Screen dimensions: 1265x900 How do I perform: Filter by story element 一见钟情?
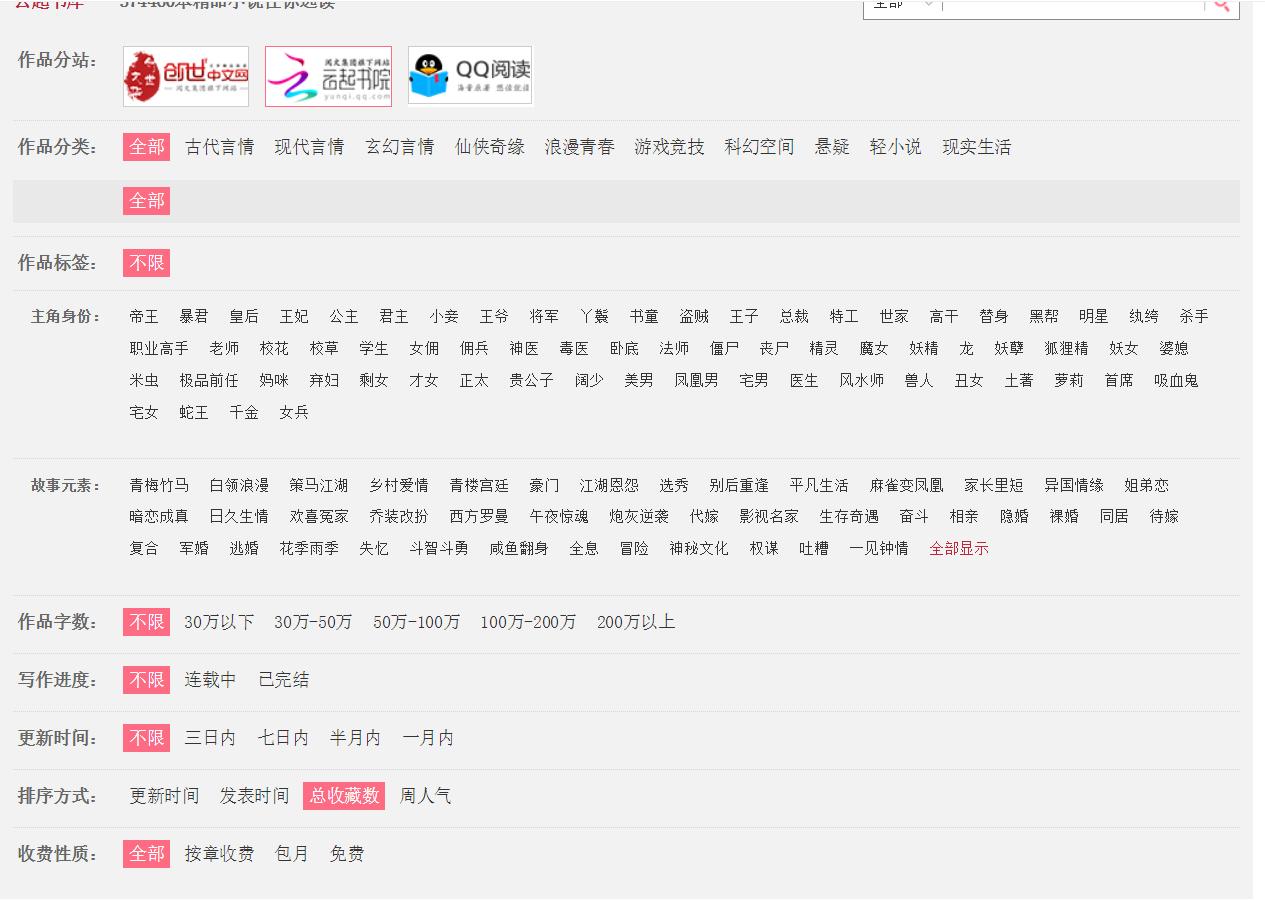(x=879, y=548)
